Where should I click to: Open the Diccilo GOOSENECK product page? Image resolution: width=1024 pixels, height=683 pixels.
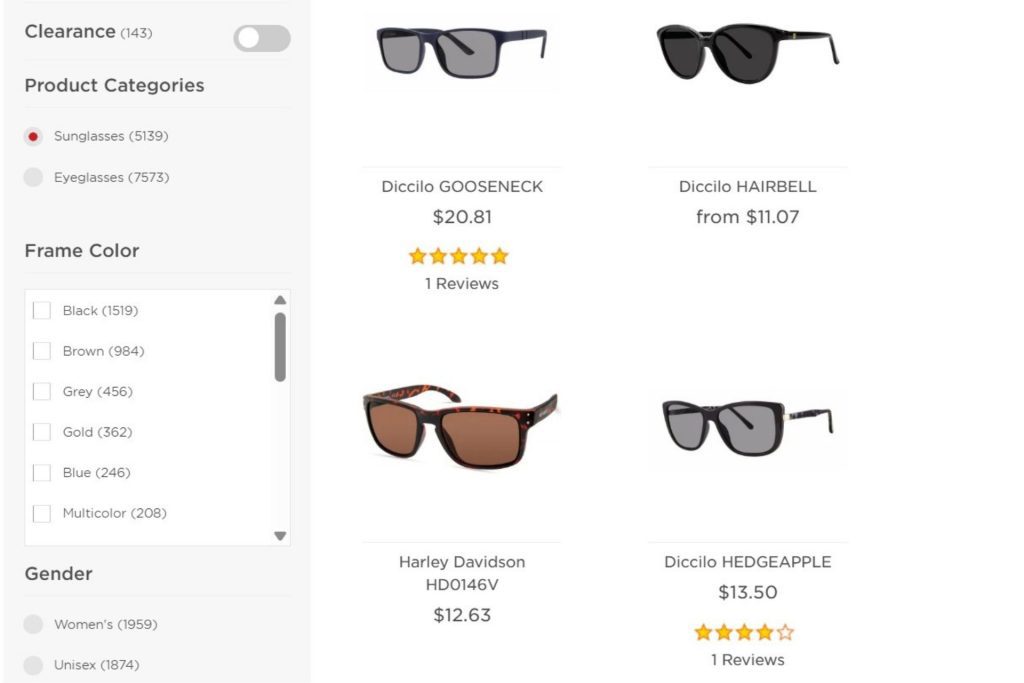click(459, 186)
